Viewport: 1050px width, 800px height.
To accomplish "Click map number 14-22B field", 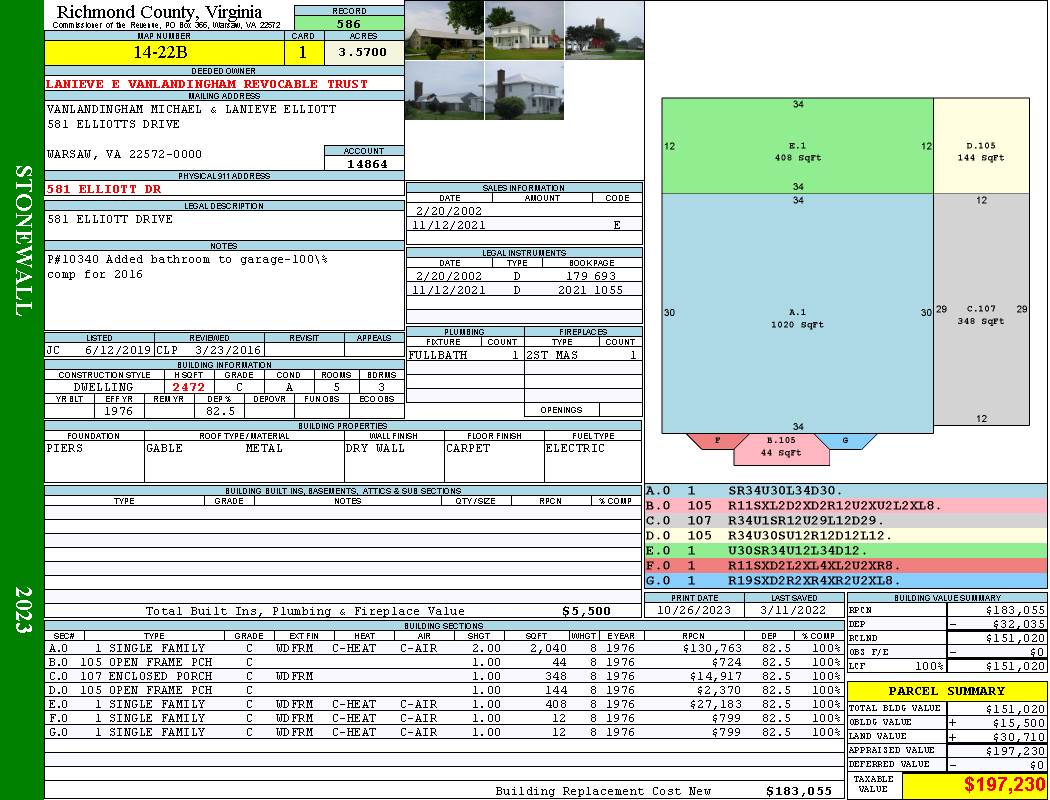I will 164,52.
